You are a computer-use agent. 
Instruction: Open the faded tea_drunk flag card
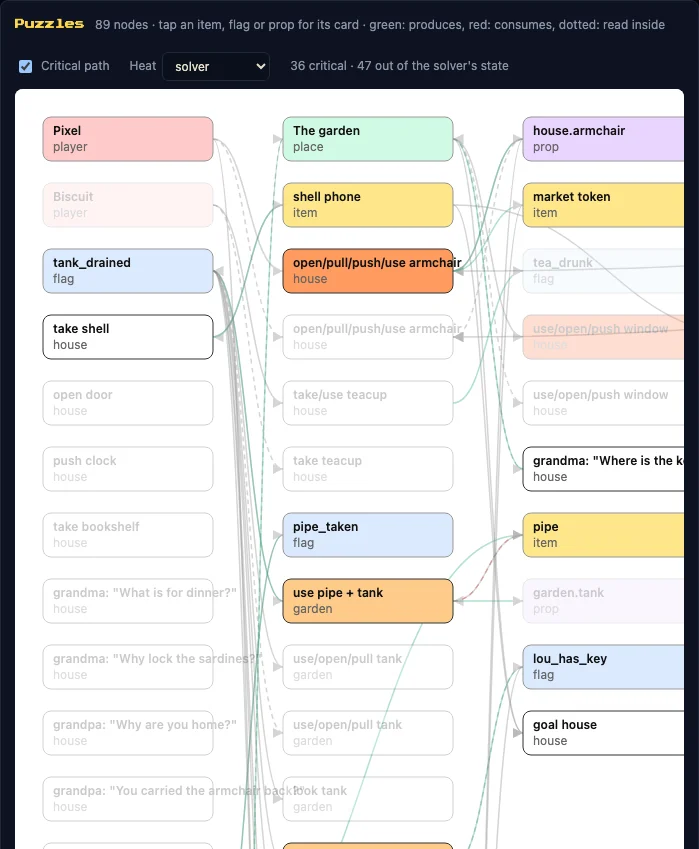pyautogui.click(x=603, y=271)
